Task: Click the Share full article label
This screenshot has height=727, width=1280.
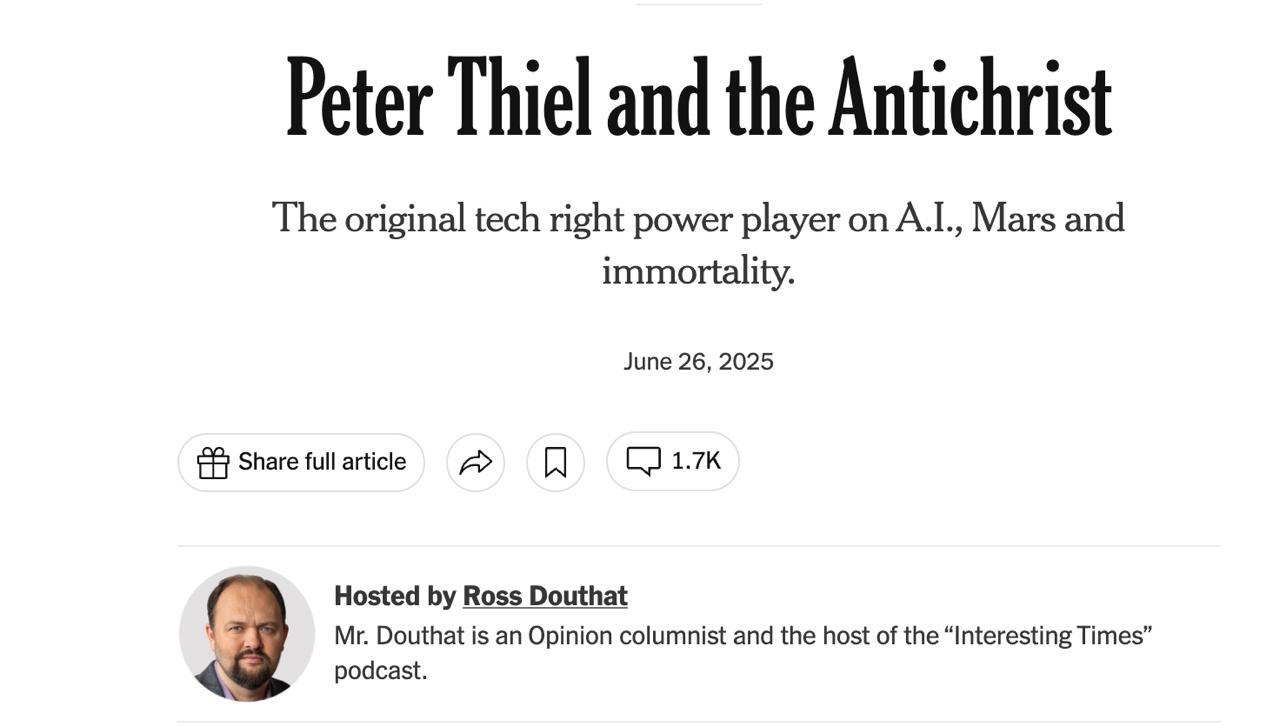Action: point(322,462)
